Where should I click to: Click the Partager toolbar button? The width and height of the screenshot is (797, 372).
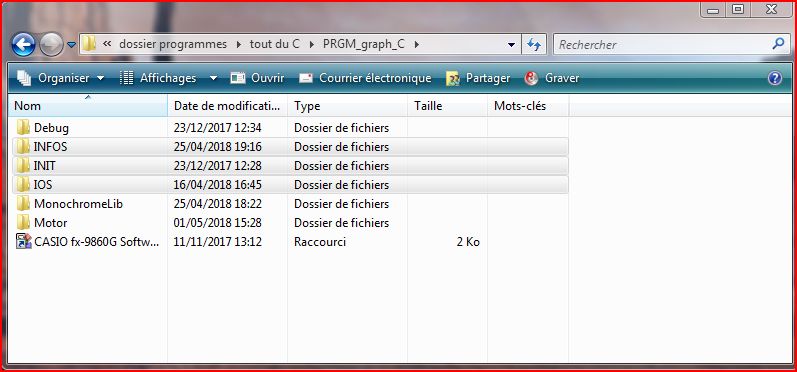[x=478, y=78]
